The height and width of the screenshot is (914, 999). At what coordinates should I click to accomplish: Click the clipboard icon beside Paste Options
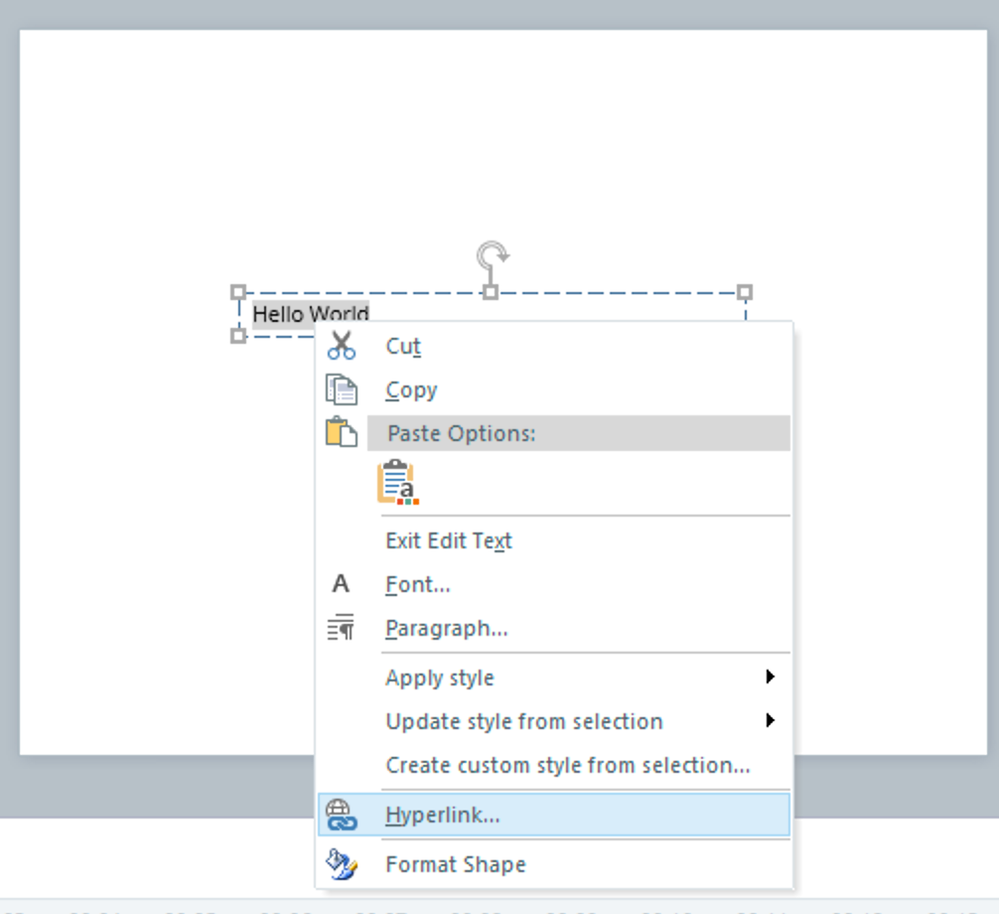pos(341,433)
